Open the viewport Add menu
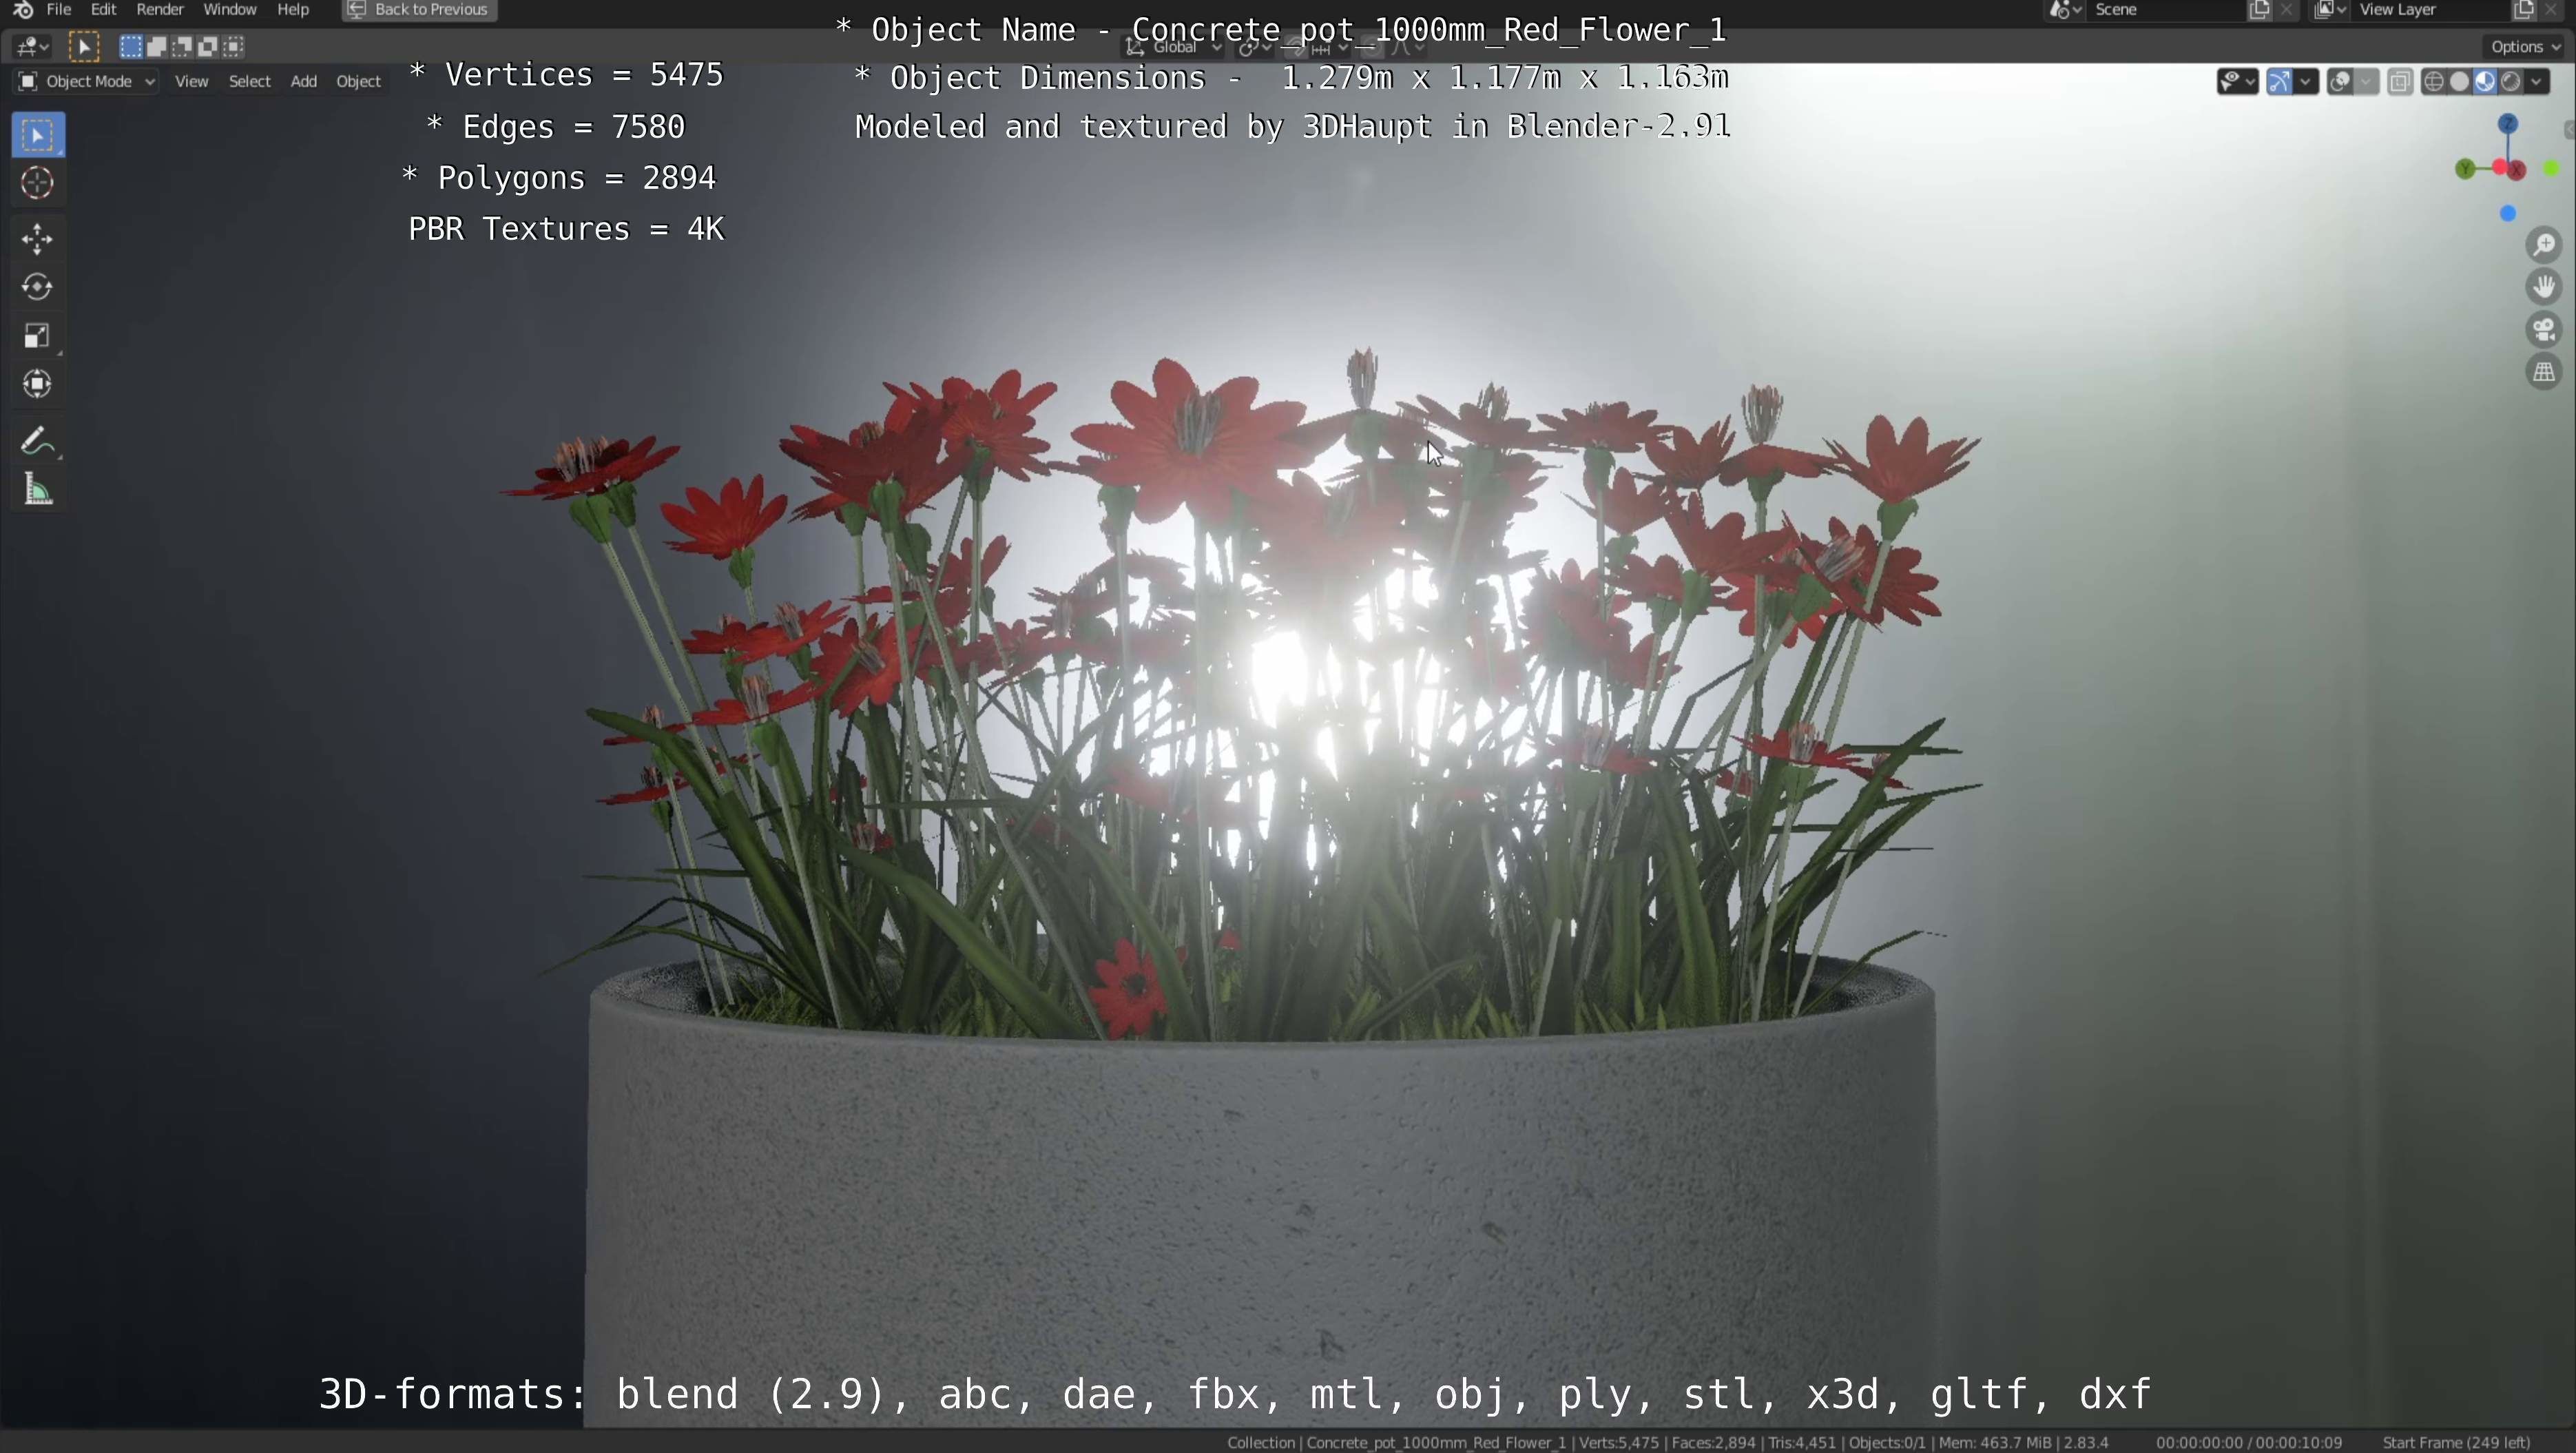The height and width of the screenshot is (1453, 2576). pyautogui.click(x=304, y=82)
